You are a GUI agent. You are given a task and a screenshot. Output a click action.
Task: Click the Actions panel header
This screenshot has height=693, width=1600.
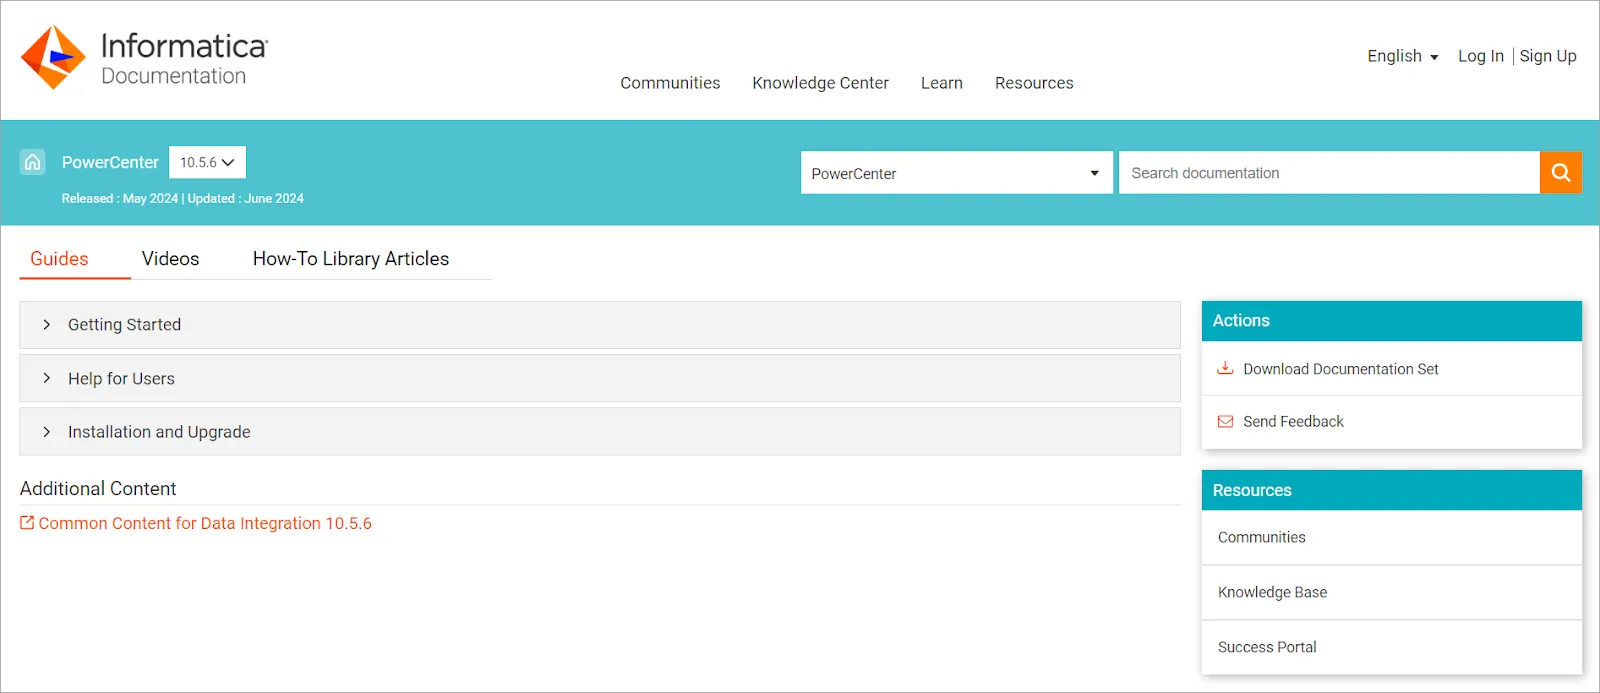[x=1392, y=321]
